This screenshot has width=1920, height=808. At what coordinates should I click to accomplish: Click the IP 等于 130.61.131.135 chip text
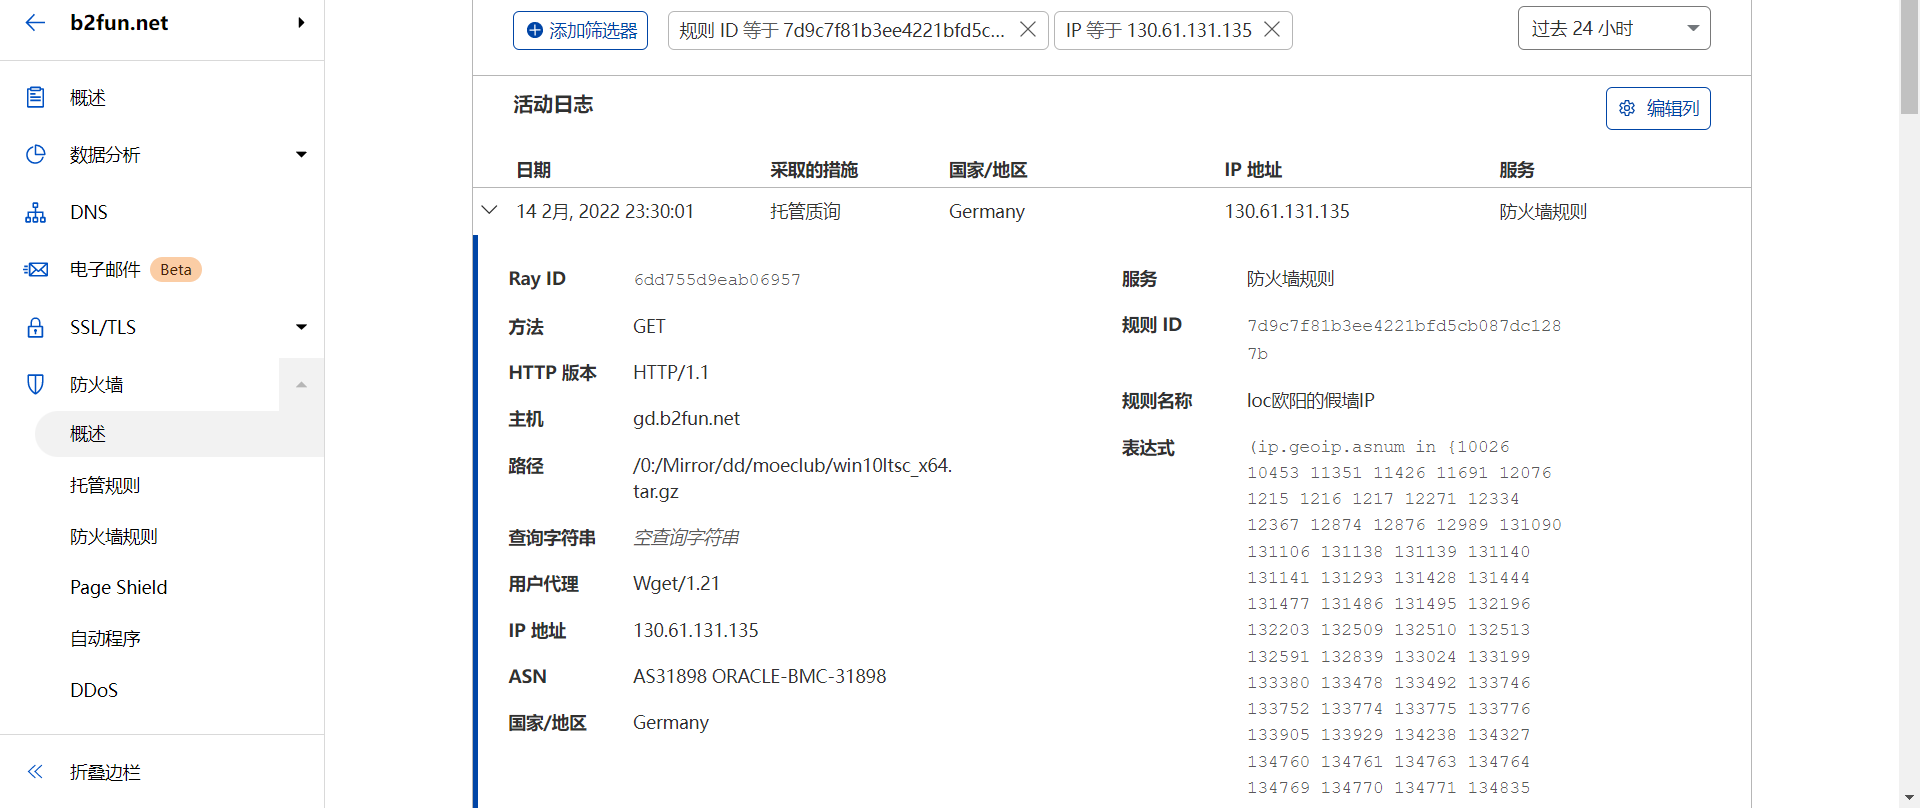tap(1158, 30)
